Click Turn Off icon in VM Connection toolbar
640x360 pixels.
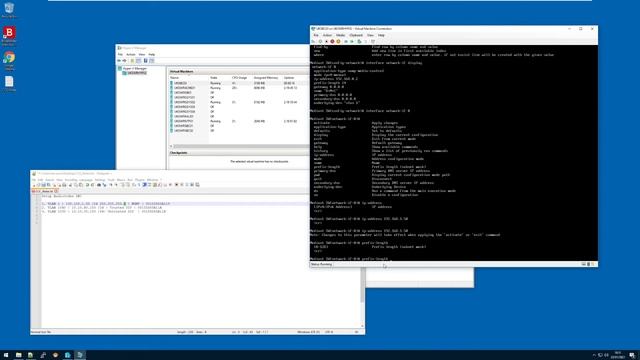point(327,41)
